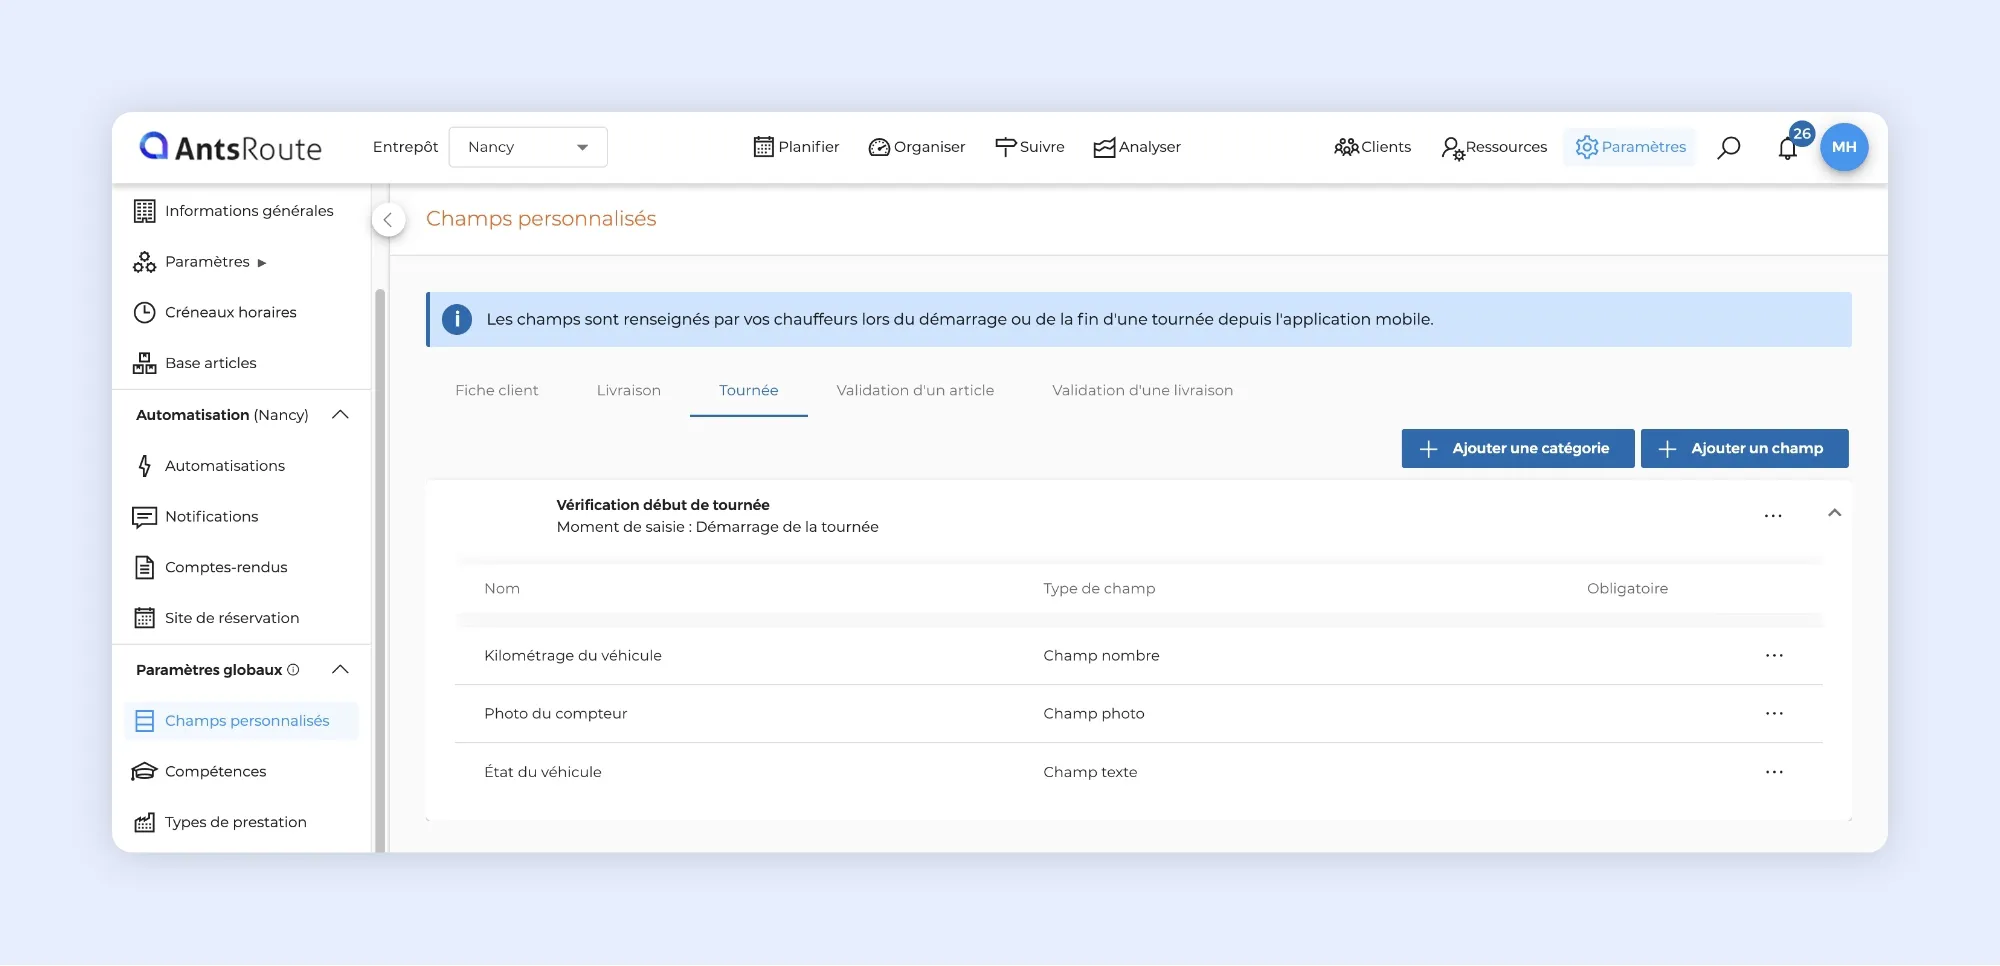Click the search magnifier icon
This screenshot has height=966, width=2000.
(x=1728, y=148)
